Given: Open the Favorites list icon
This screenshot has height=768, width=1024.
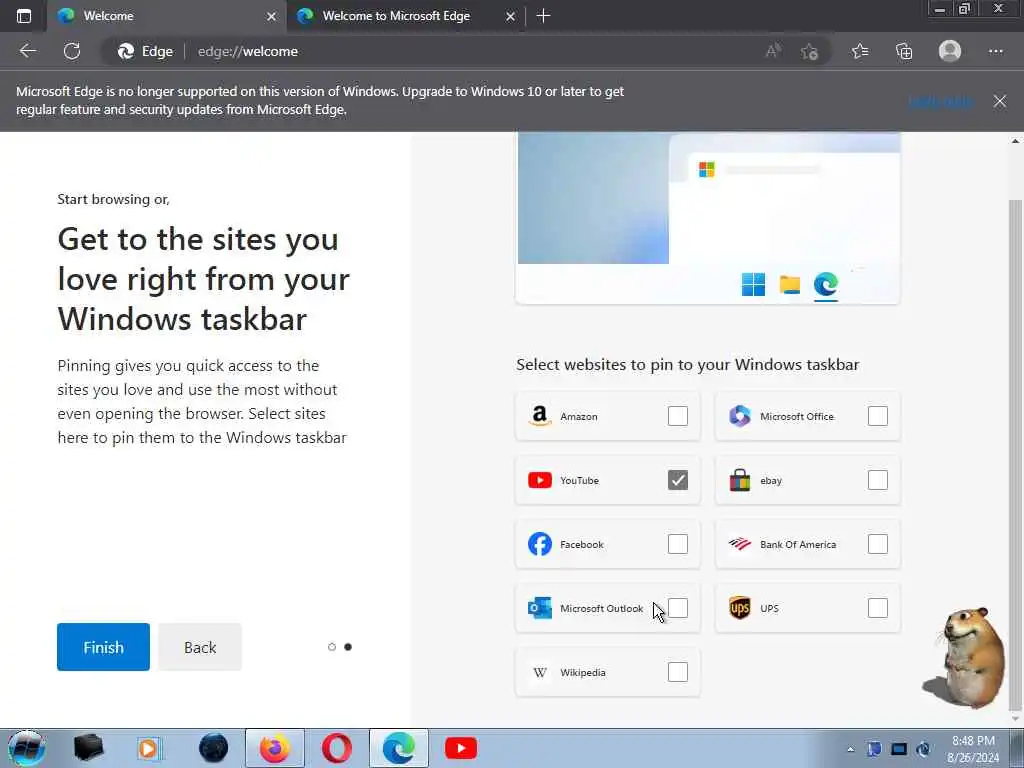Looking at the screenshot, I should tap(860, 51).
